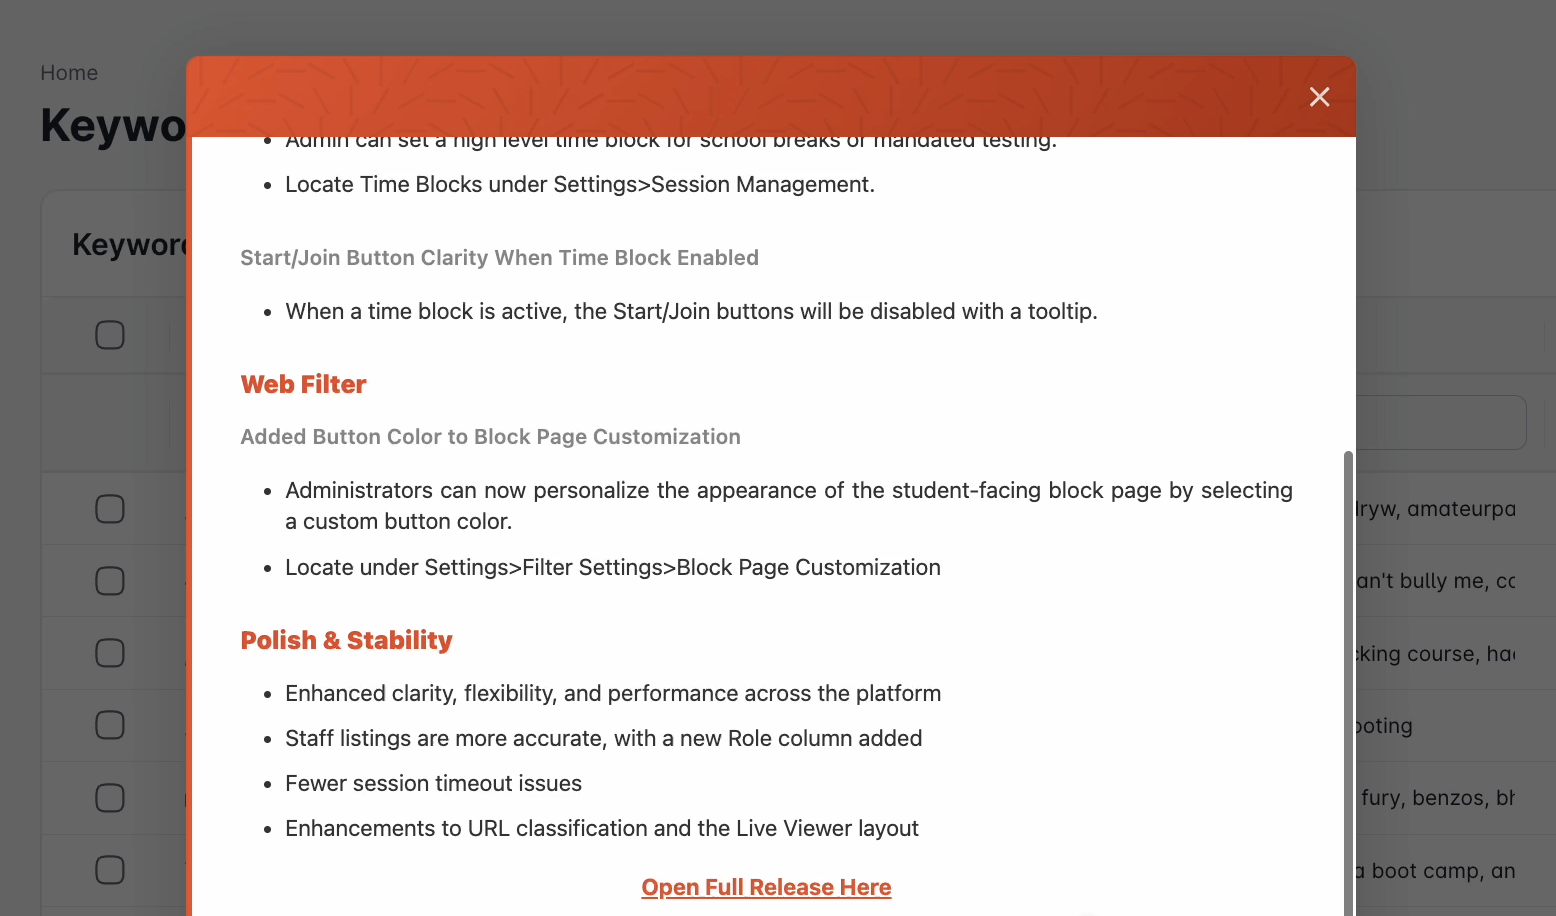The width and height of the screenshot is (1556, 916).
Task: Select the checkbox for the 'king course' row
Action: (x=110, y=653)
